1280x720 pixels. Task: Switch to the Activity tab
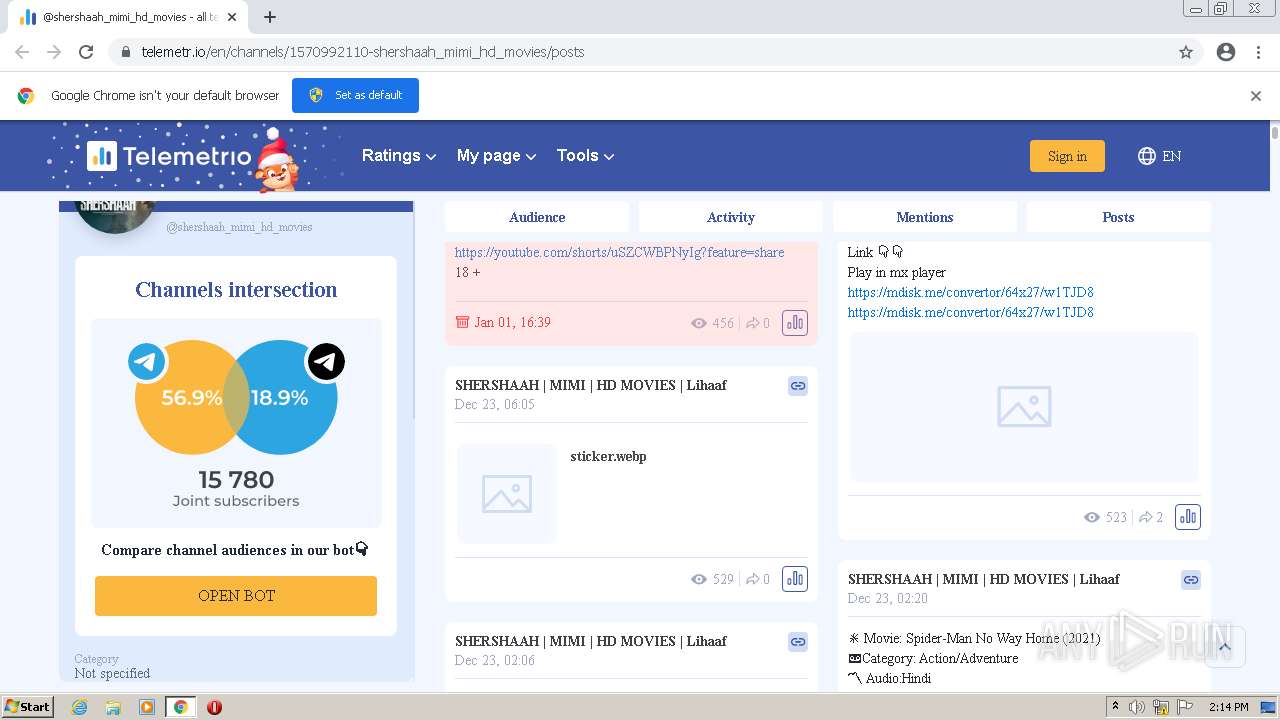(731, 217)
